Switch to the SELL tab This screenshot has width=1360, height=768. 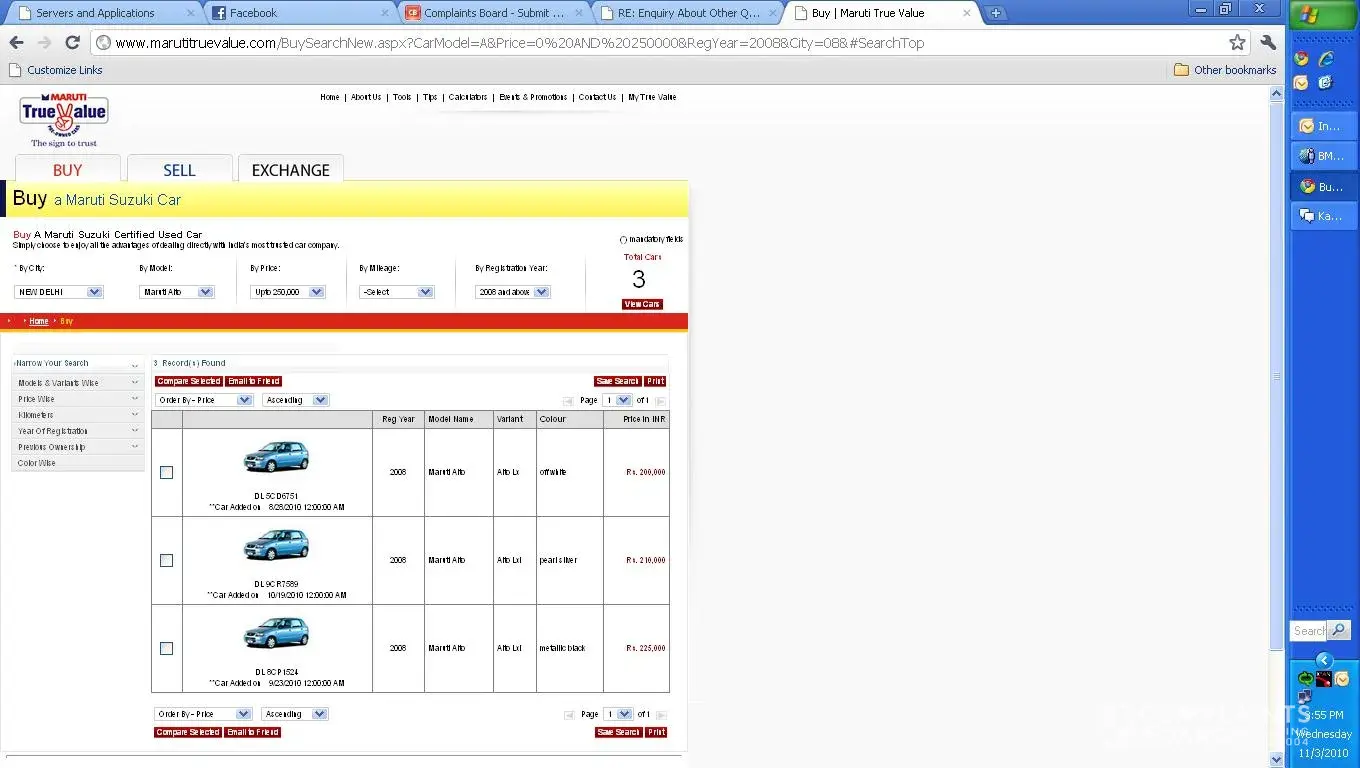click(180, 169)
